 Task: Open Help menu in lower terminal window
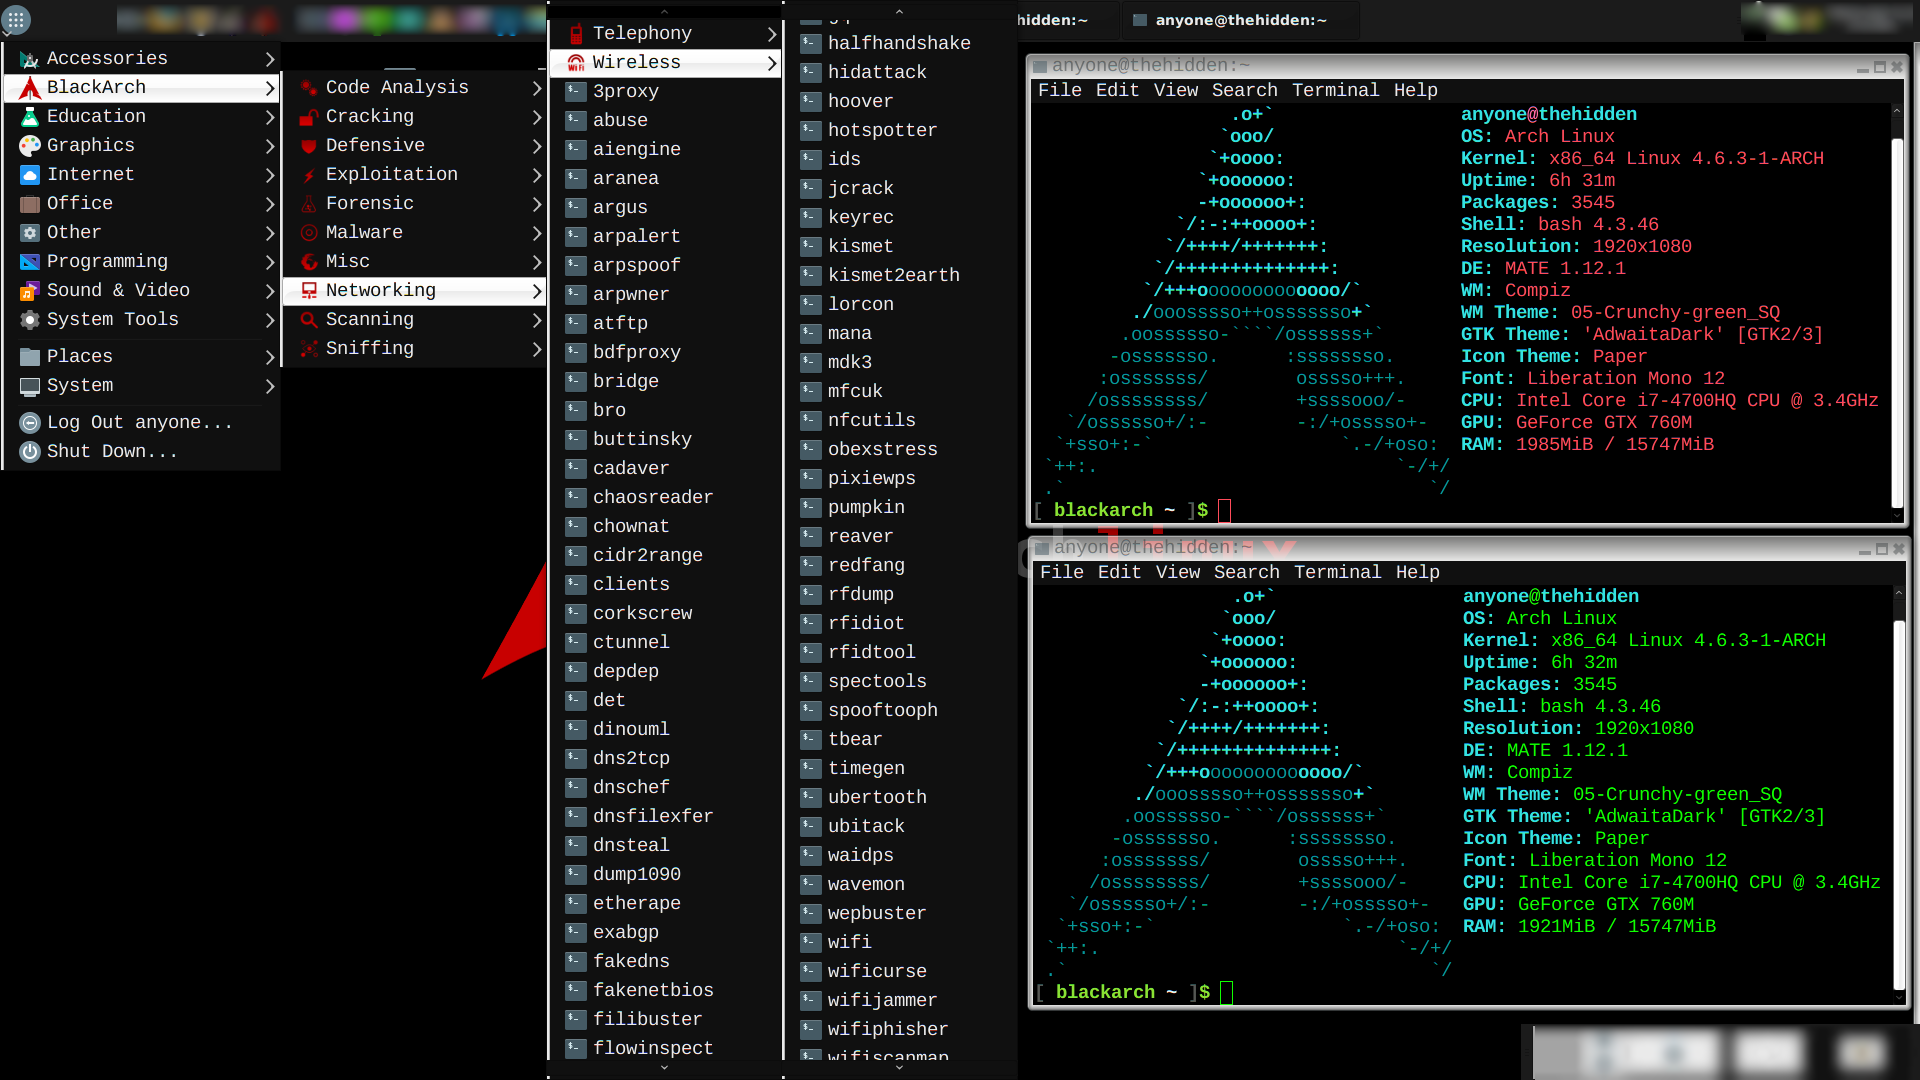pos(1417,572)
